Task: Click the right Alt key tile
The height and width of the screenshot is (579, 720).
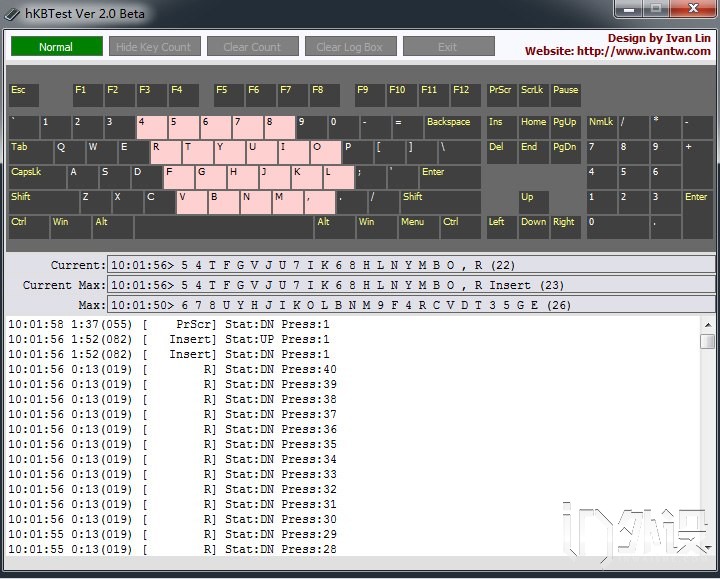Action: point(335,227)
